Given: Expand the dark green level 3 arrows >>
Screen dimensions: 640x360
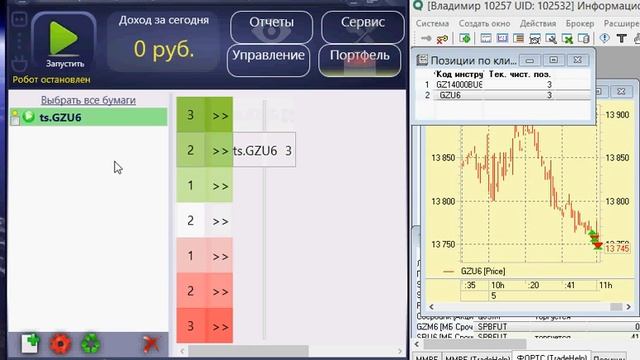Looking at the screenshot, I should [219, 116].
